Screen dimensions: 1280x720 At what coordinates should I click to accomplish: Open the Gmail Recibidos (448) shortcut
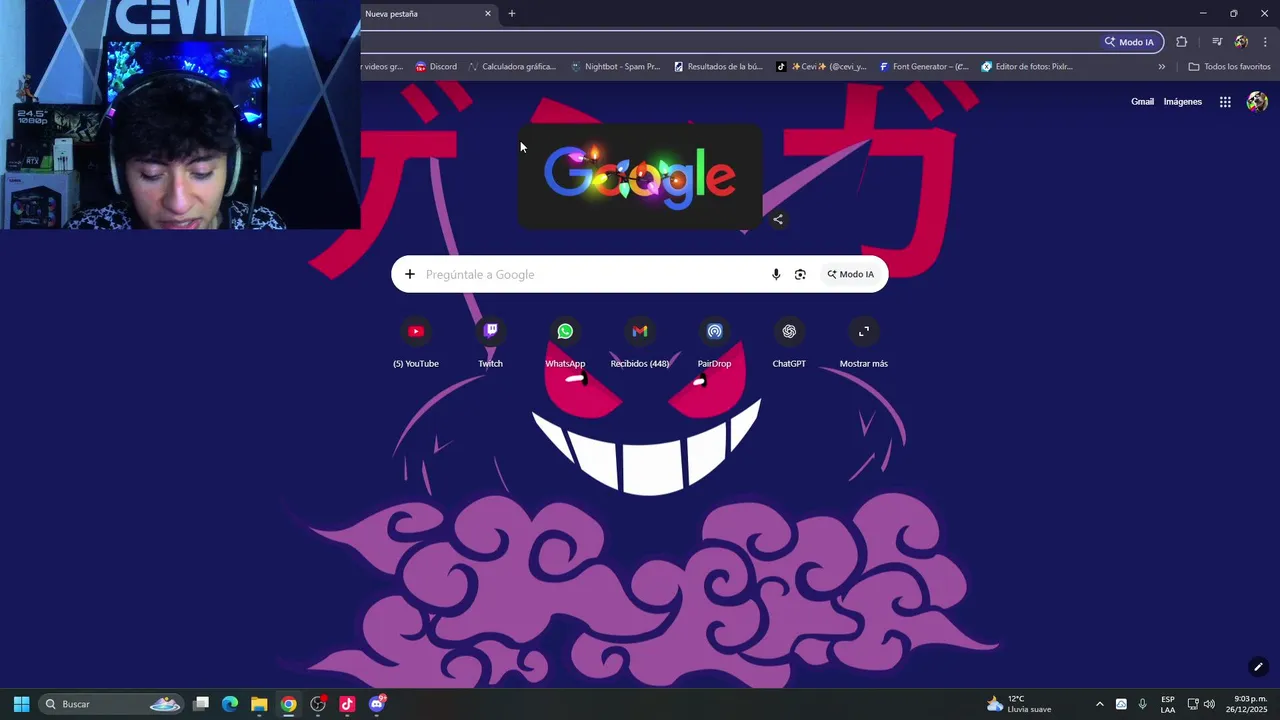coord(640,342)
